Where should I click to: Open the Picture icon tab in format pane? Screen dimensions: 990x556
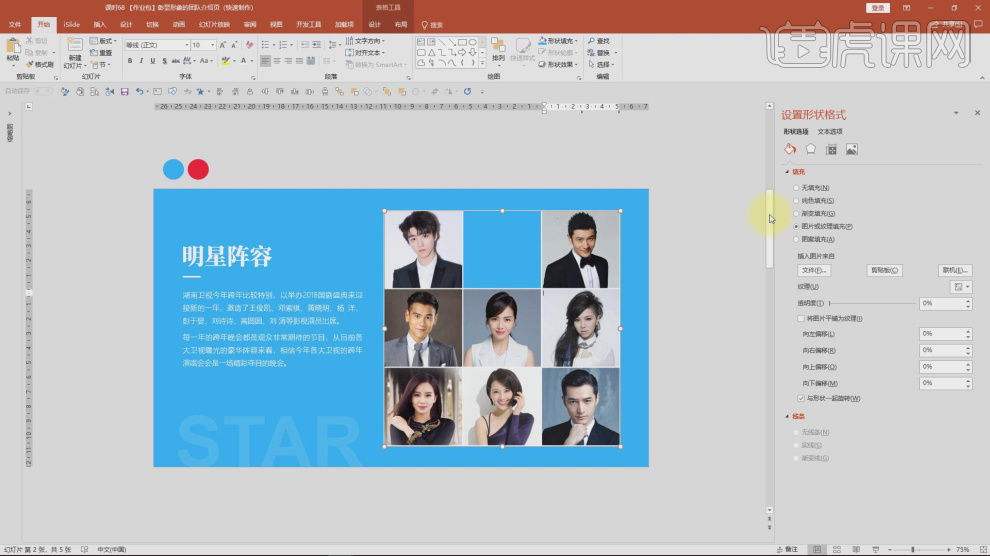852,149
